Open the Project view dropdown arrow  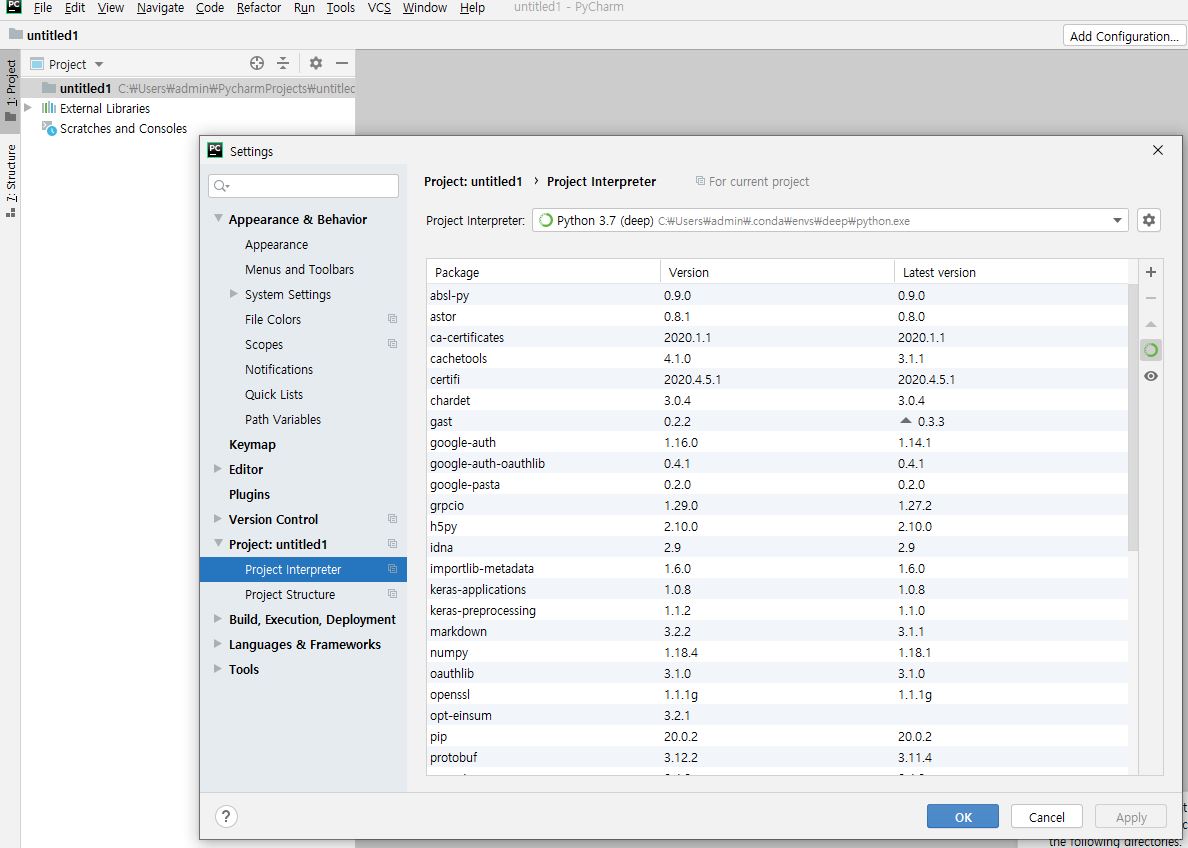[x=99, y=64]
